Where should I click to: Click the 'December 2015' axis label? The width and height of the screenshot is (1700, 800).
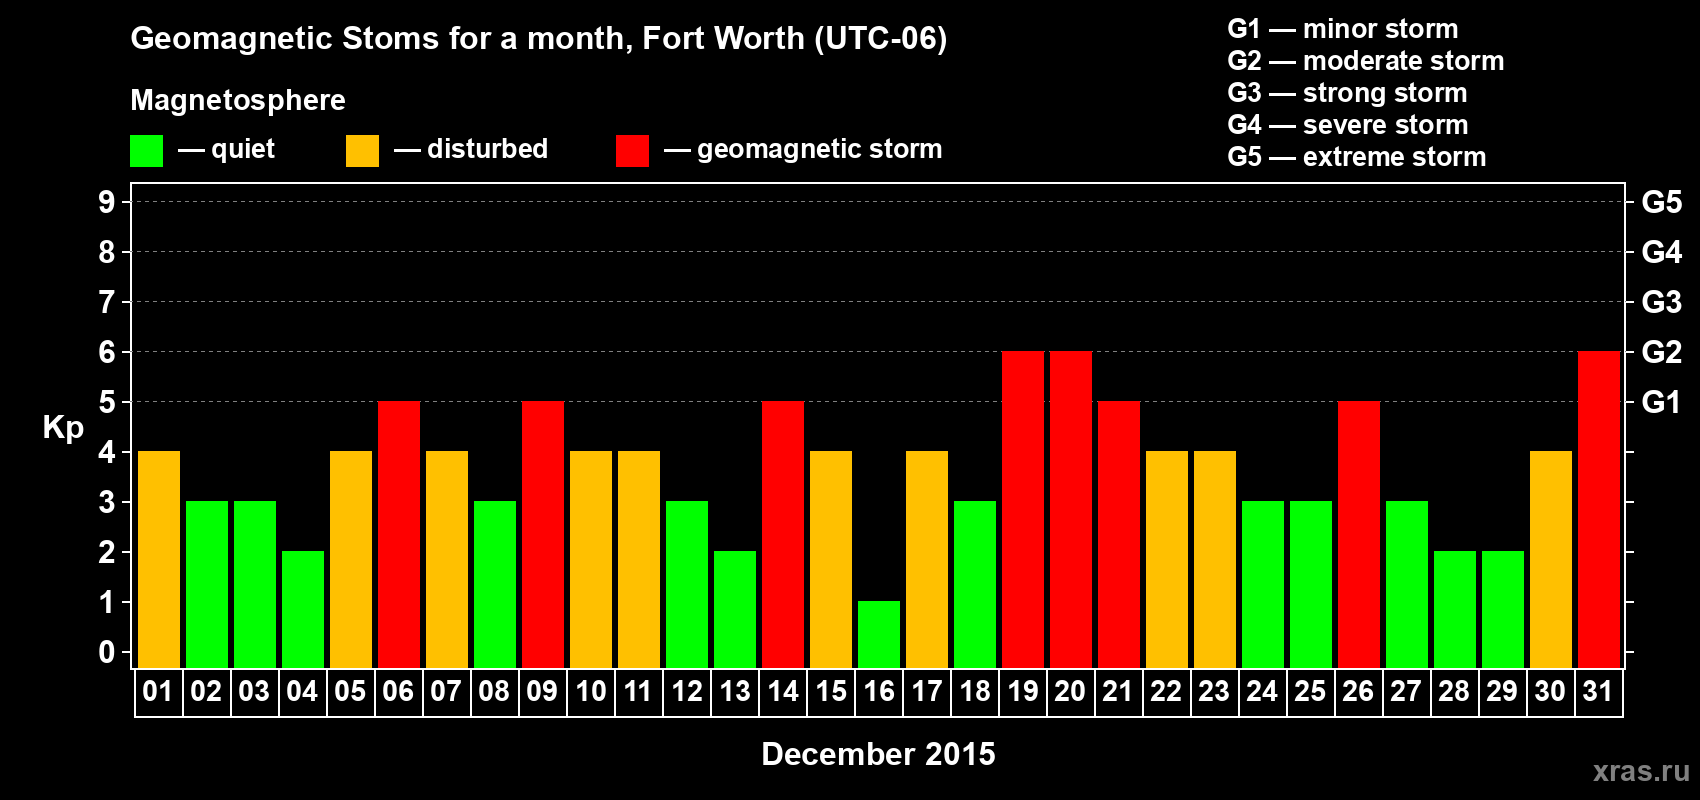[878, 754]
